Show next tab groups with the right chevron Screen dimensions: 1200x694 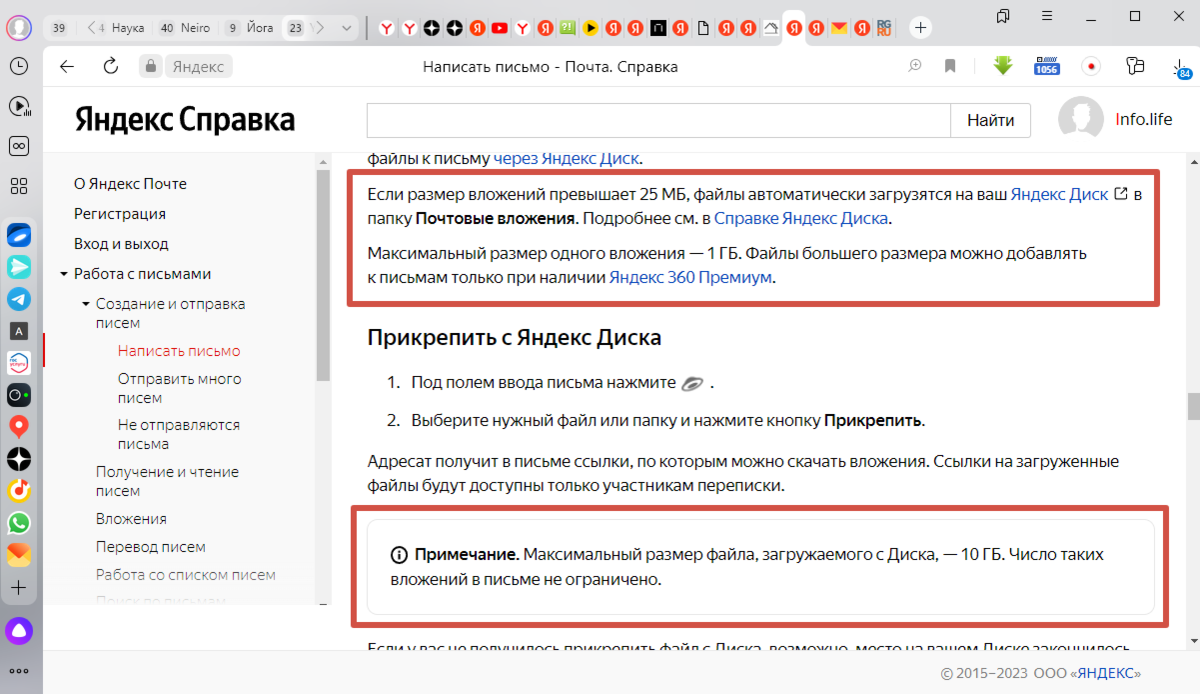pos(322,28)
